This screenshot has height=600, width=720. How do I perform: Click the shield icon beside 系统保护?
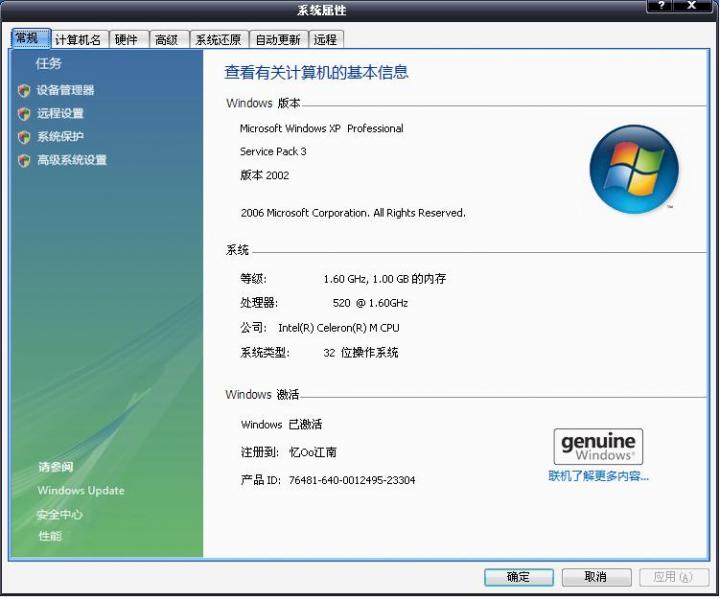tap(24, 137)
